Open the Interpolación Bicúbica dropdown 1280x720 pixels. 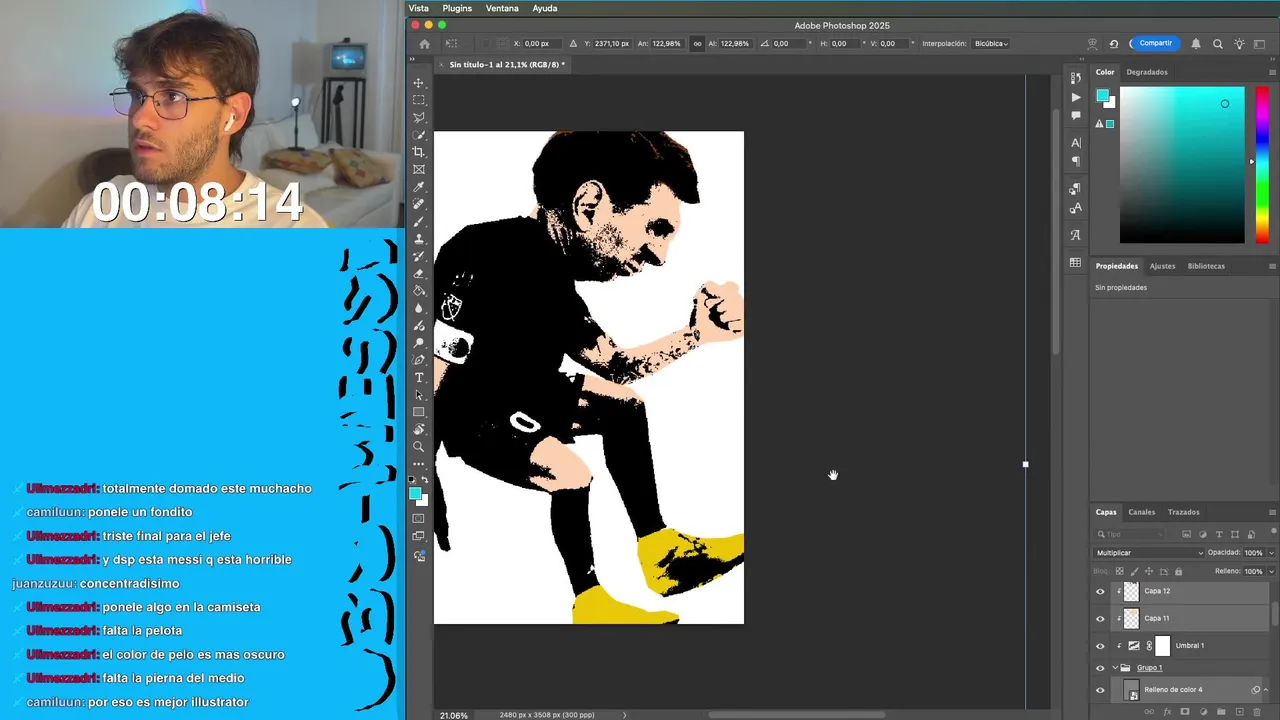991,44
